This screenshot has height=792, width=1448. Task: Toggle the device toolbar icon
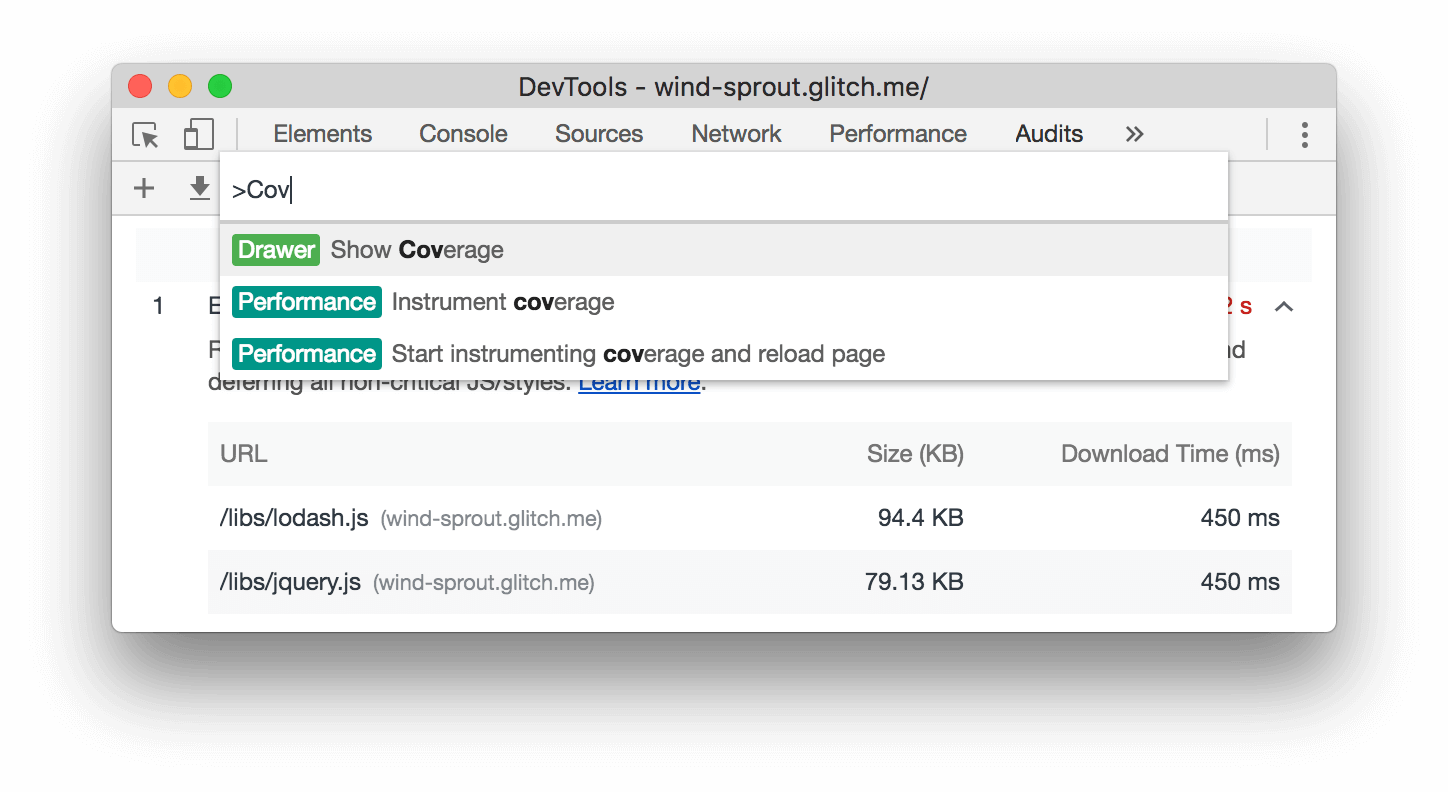click(x=199, y=135)
